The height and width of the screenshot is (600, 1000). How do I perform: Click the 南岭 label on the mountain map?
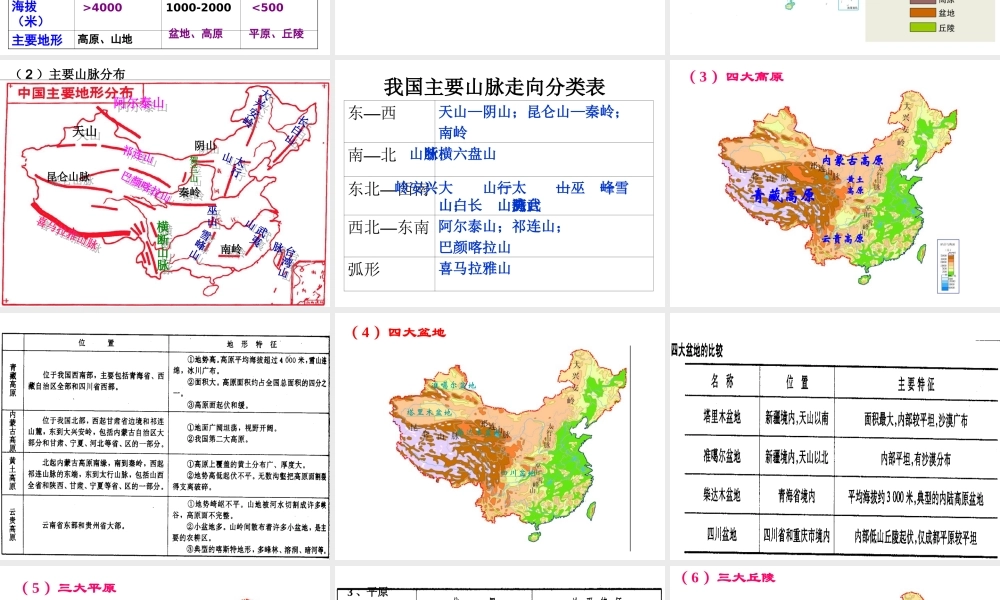click(x=231, y=249)
